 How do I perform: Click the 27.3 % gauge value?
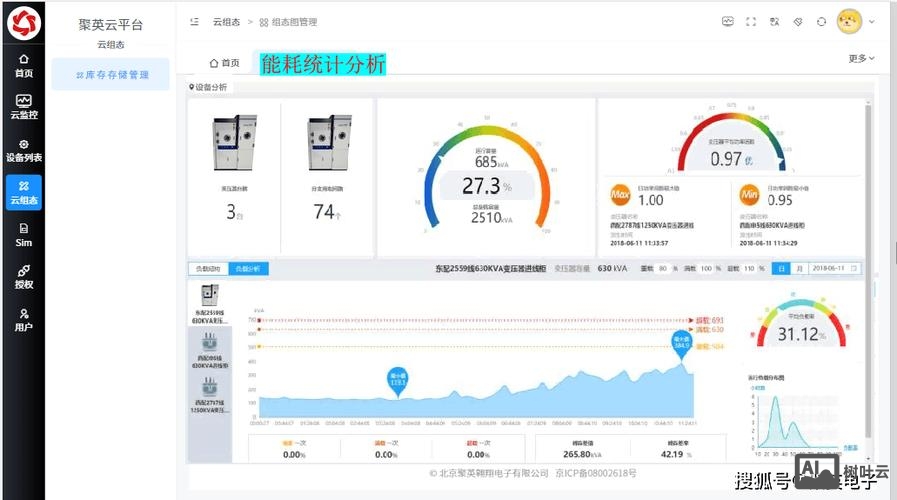(487, 186)
